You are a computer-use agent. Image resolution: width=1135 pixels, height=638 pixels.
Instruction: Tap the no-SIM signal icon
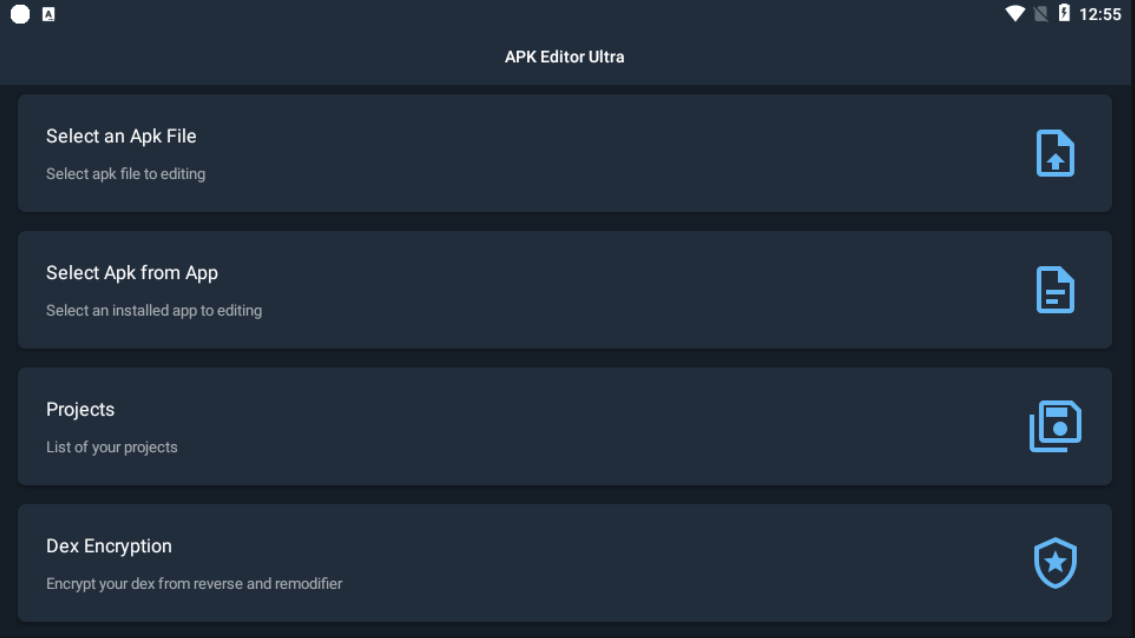(1041, 14)
